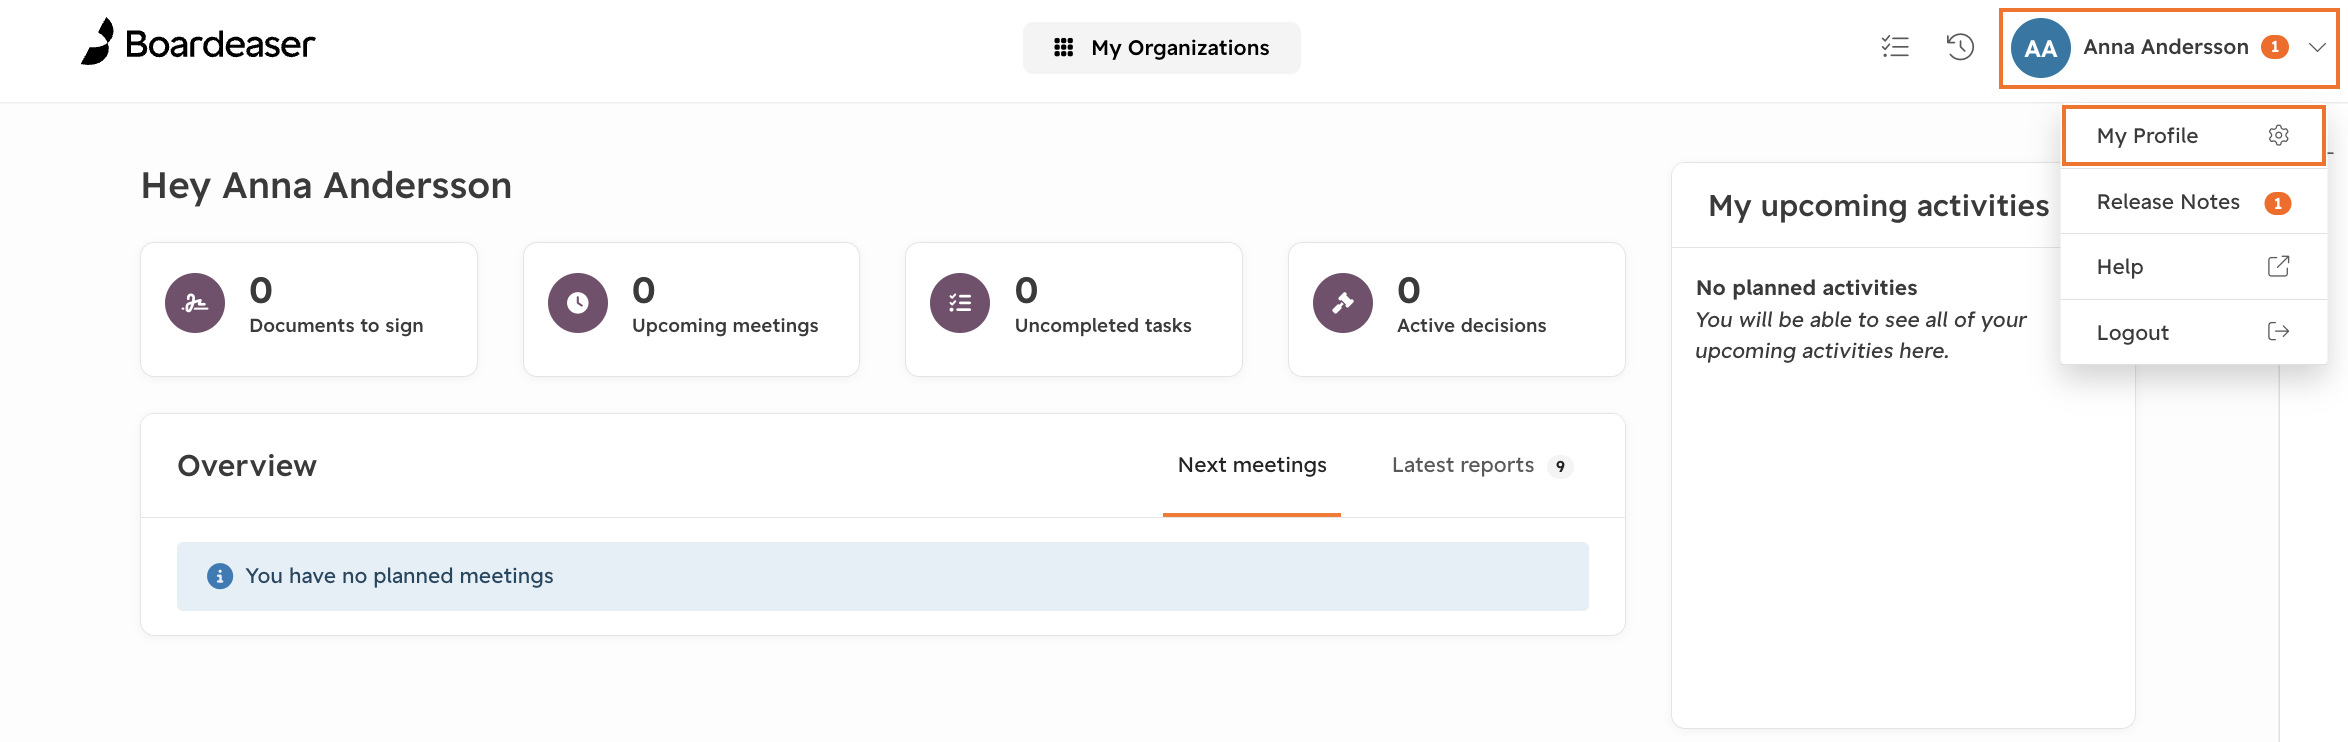Switch to the Next meetings tab
Viewport: 2348px width, 742px height.
pos(1252,465)
